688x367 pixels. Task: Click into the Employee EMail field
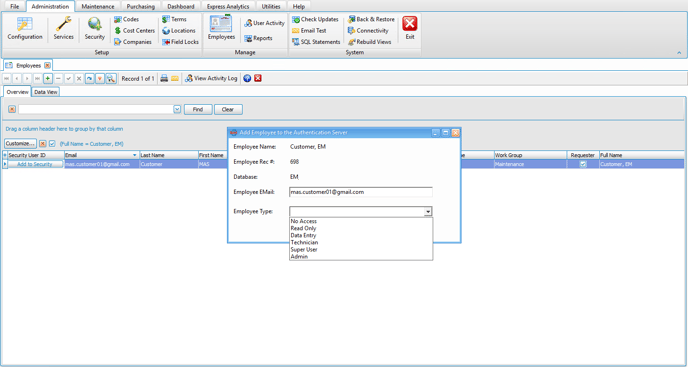(361, 192)
